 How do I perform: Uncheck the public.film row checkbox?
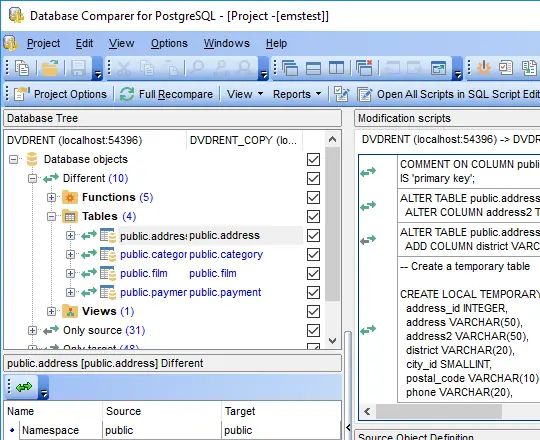313,273
